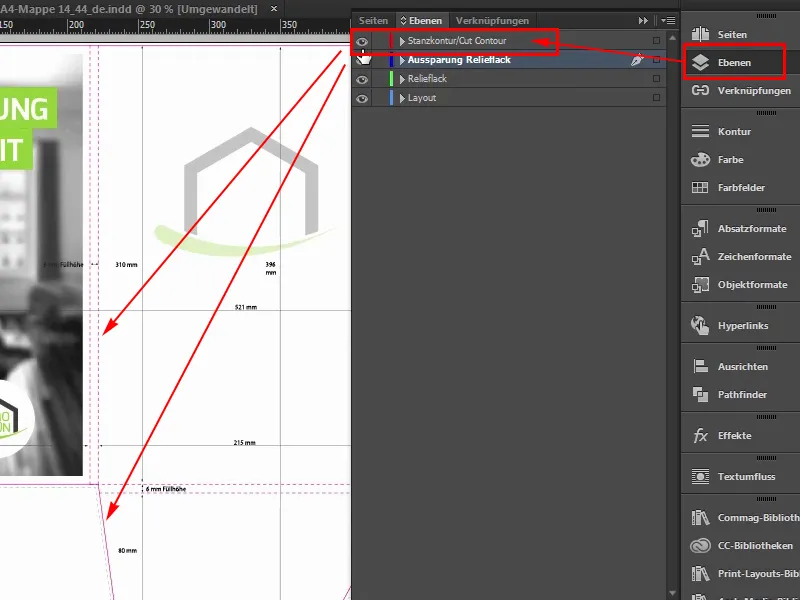
Task: Toggle lock box of Stanzkontur/Cut Contour layer
Action: (379, 41)
